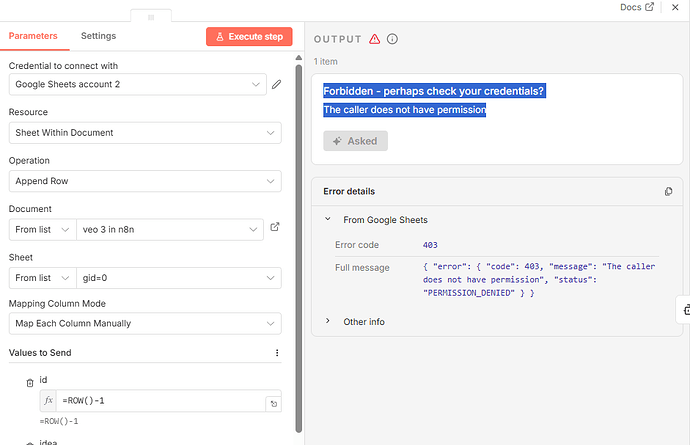The image size is (690, 445).
Task: Switch to the Settings tab
Action: (98, 36)
